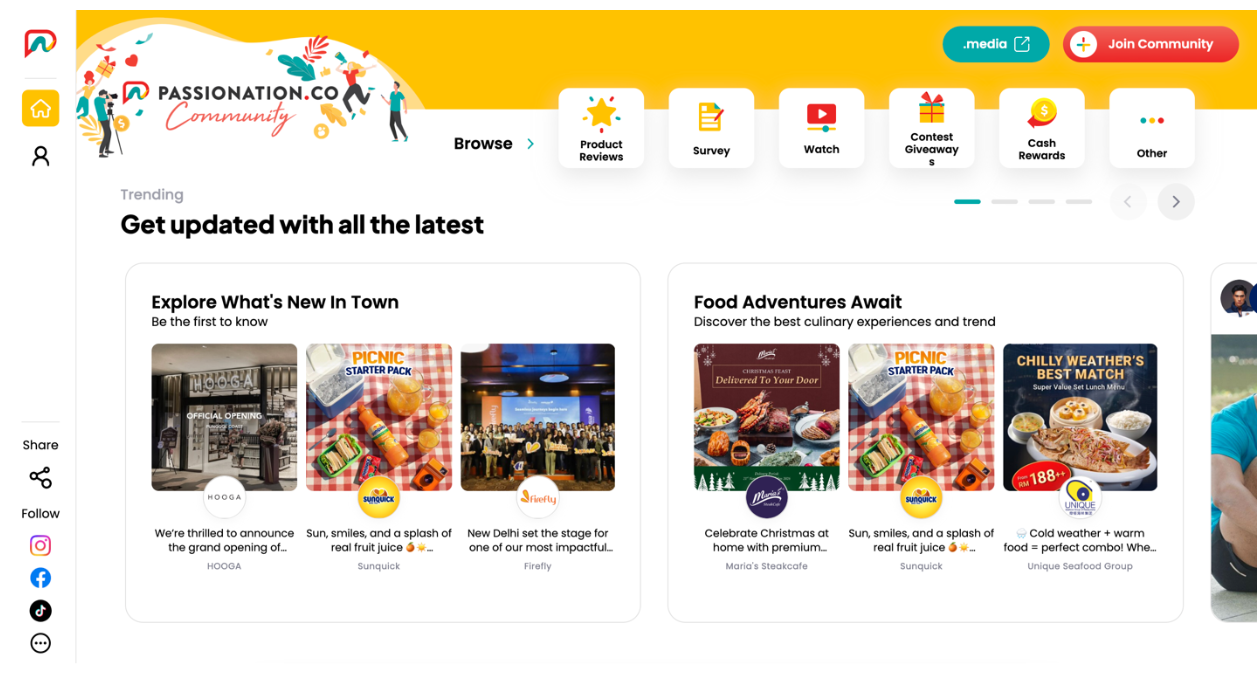Viewport: 1258px width, 688px height.
Task: Open the Facebook follow icon
Action: [x=40, y=578]
